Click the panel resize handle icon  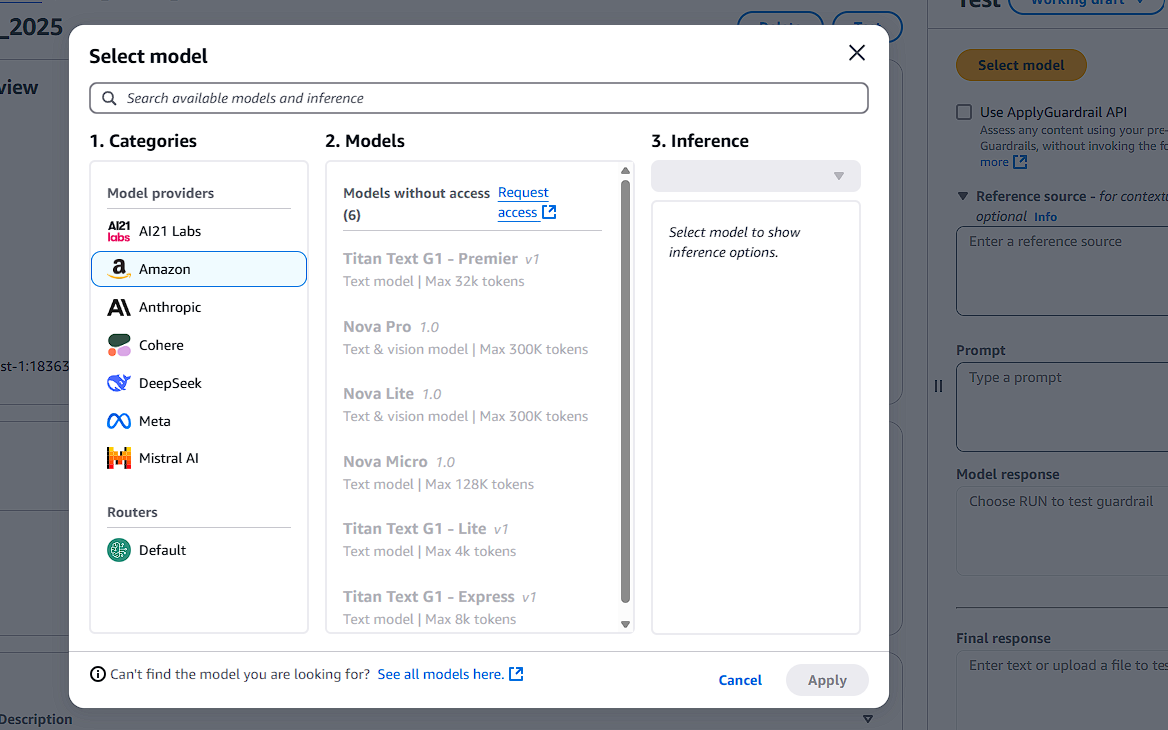(x=939, y=386)
